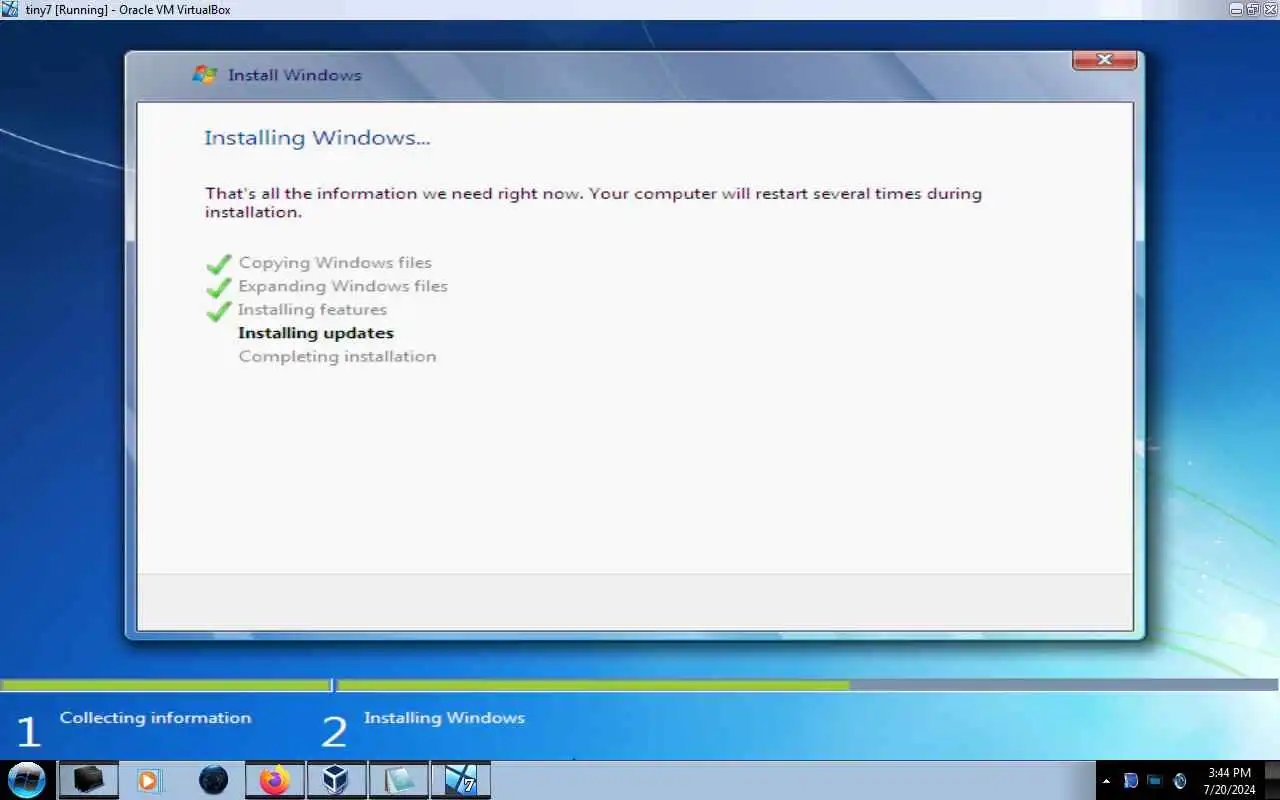
Task: Switch to the tiny7 VM taskbar button
Action: [x=460, y=780]
